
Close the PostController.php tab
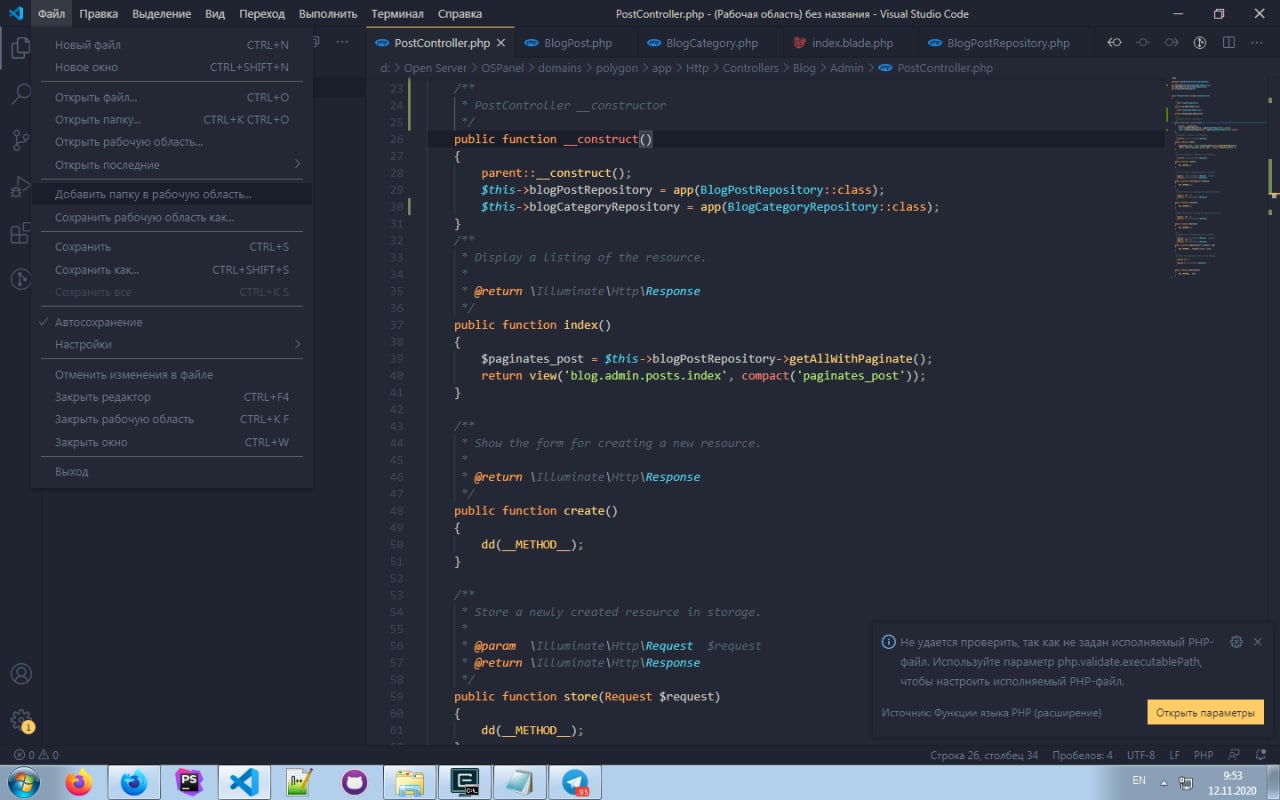coord(501,43)
